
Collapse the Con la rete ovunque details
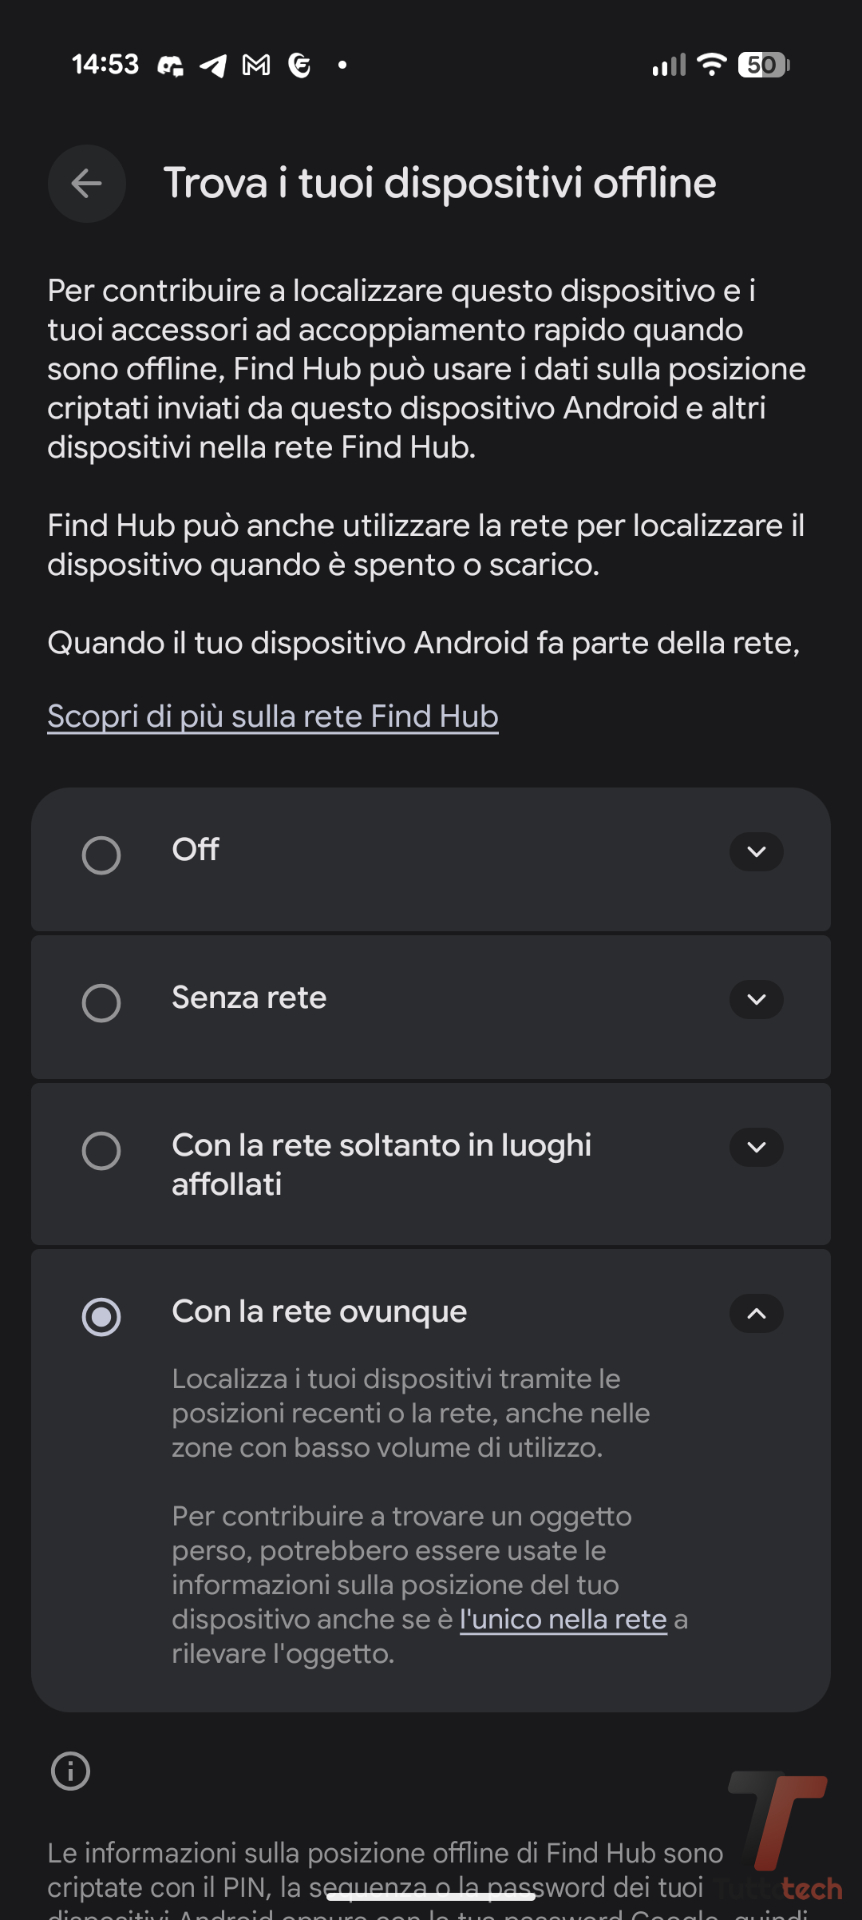point(756,1314)
